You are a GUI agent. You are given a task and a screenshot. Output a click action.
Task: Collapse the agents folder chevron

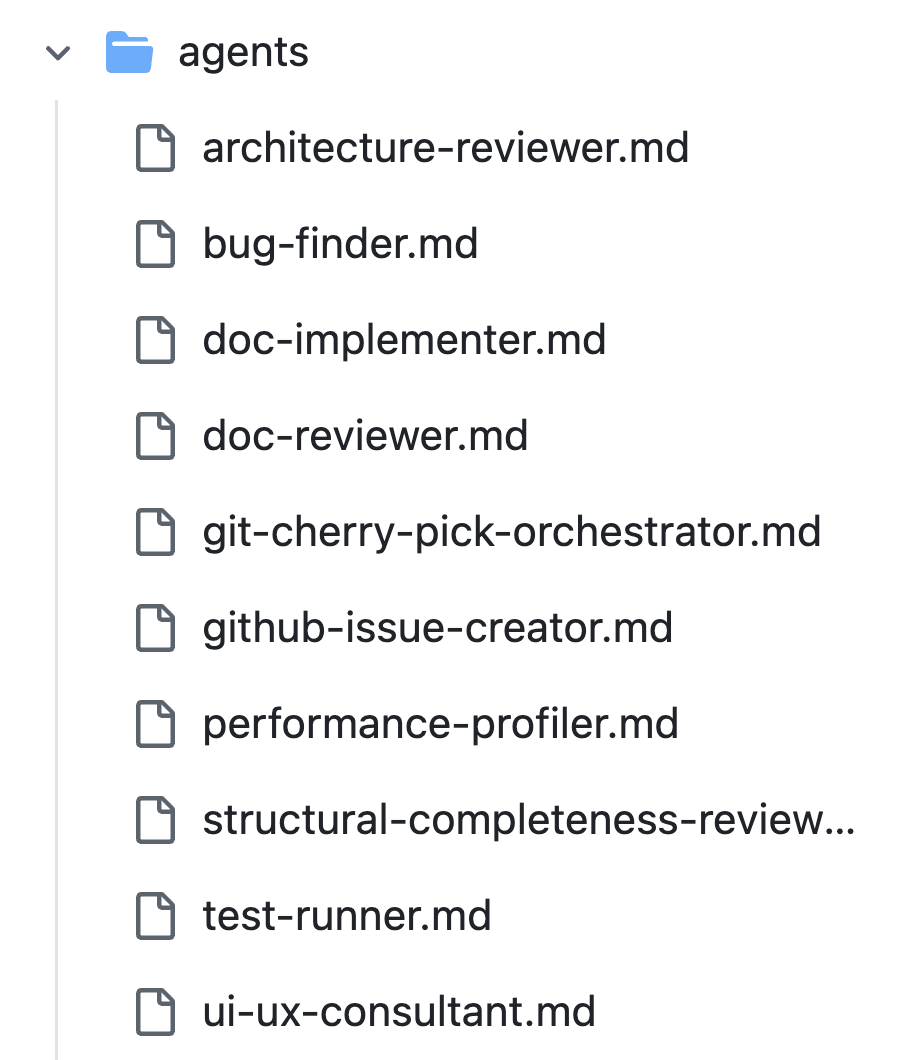pyautogui.click(x=59, y=53)
